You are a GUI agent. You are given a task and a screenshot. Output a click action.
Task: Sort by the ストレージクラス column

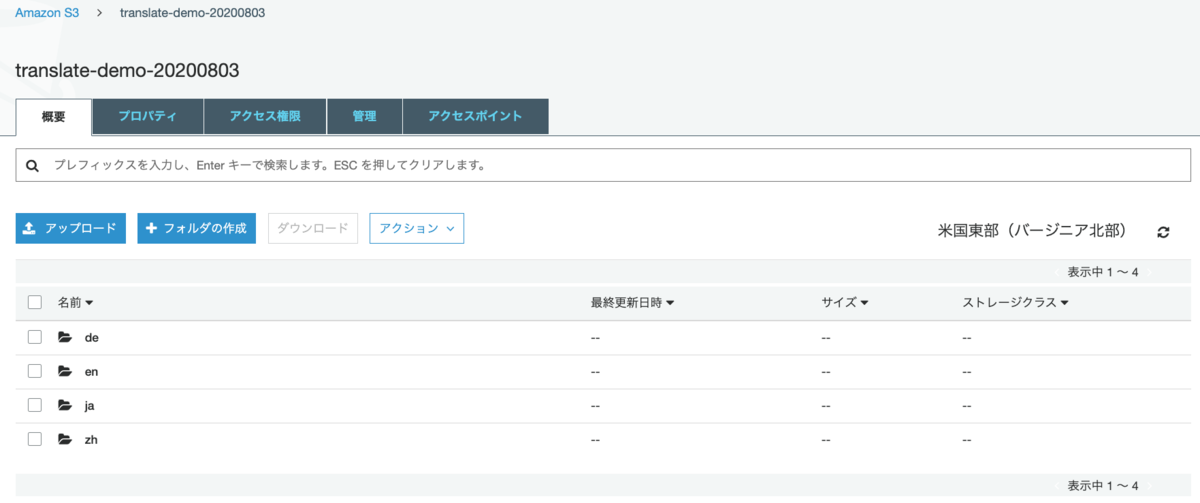(1015, 302)
